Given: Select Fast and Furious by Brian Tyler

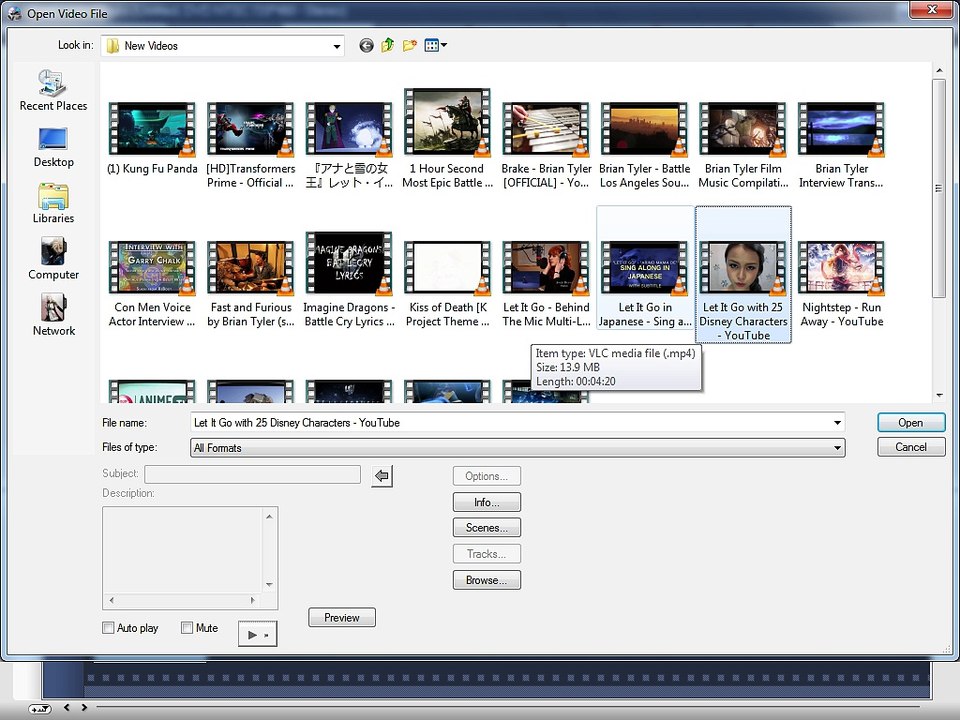Looking at the screenshot, I should (250, 284).
